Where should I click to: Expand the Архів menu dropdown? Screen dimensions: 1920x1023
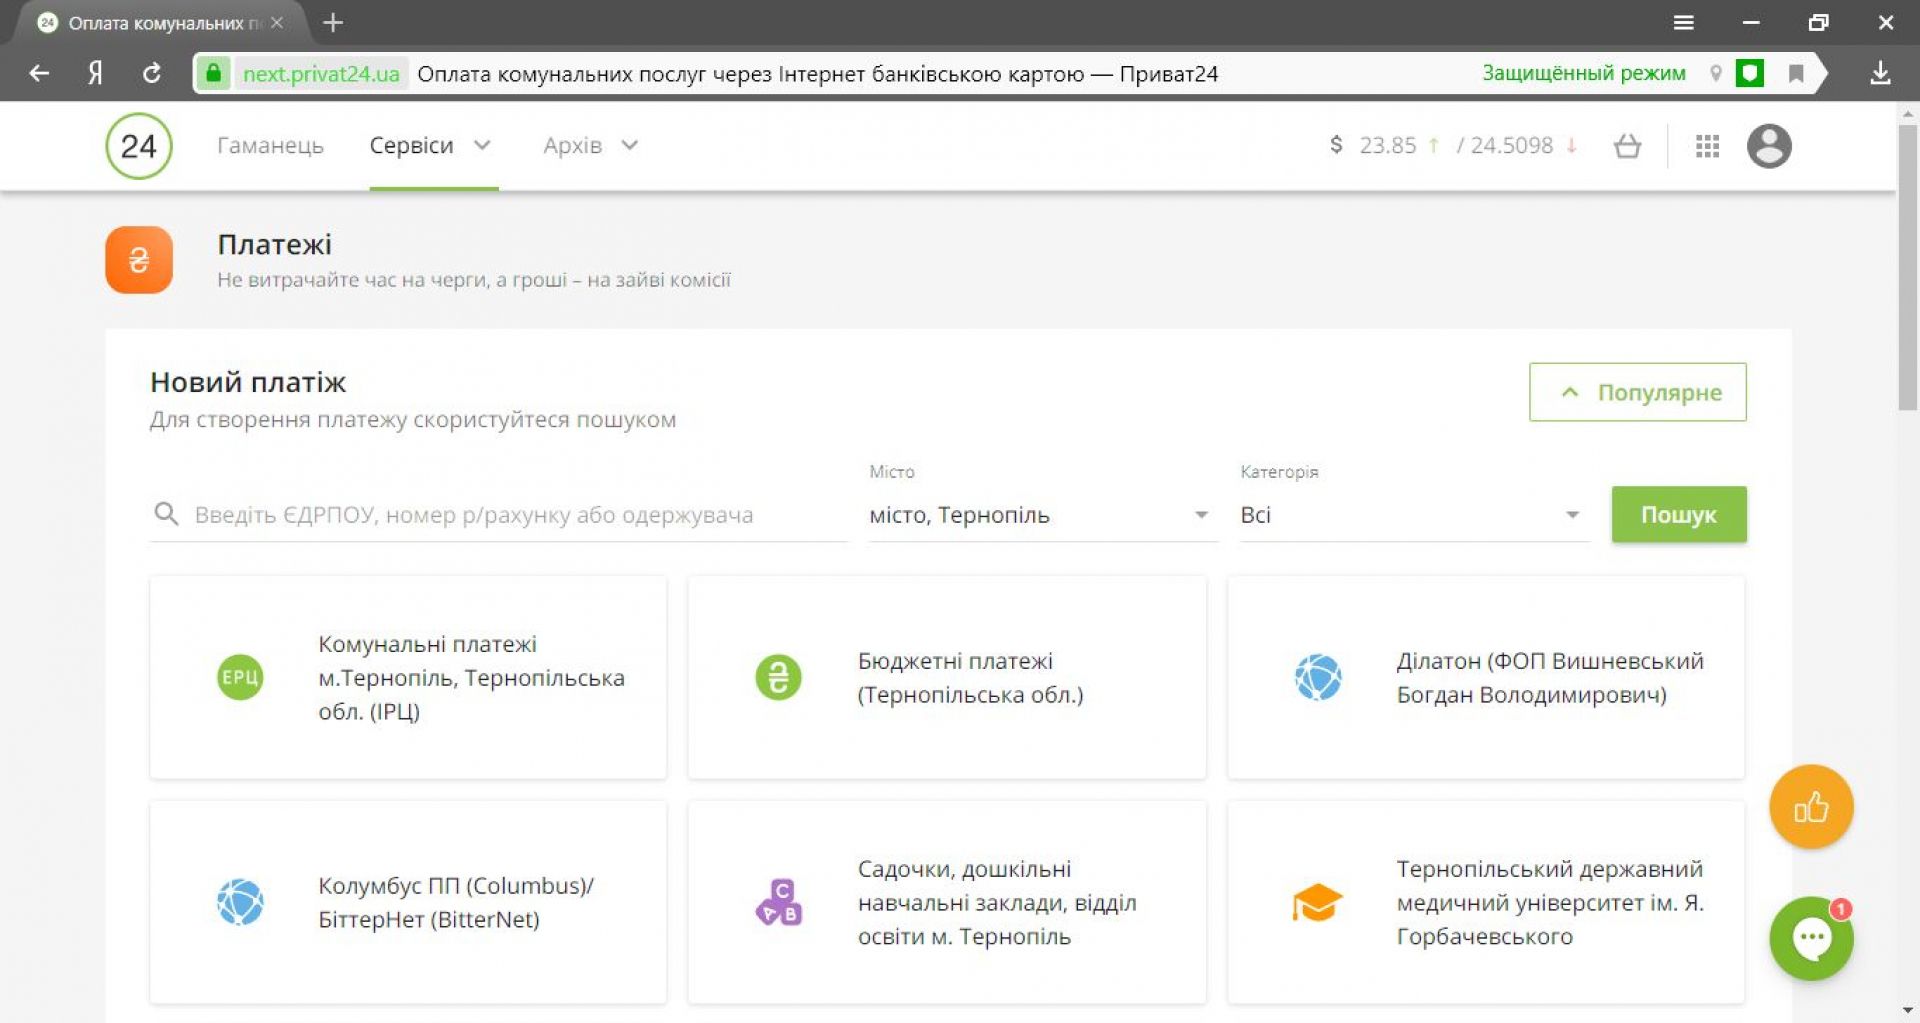(590, 146)
